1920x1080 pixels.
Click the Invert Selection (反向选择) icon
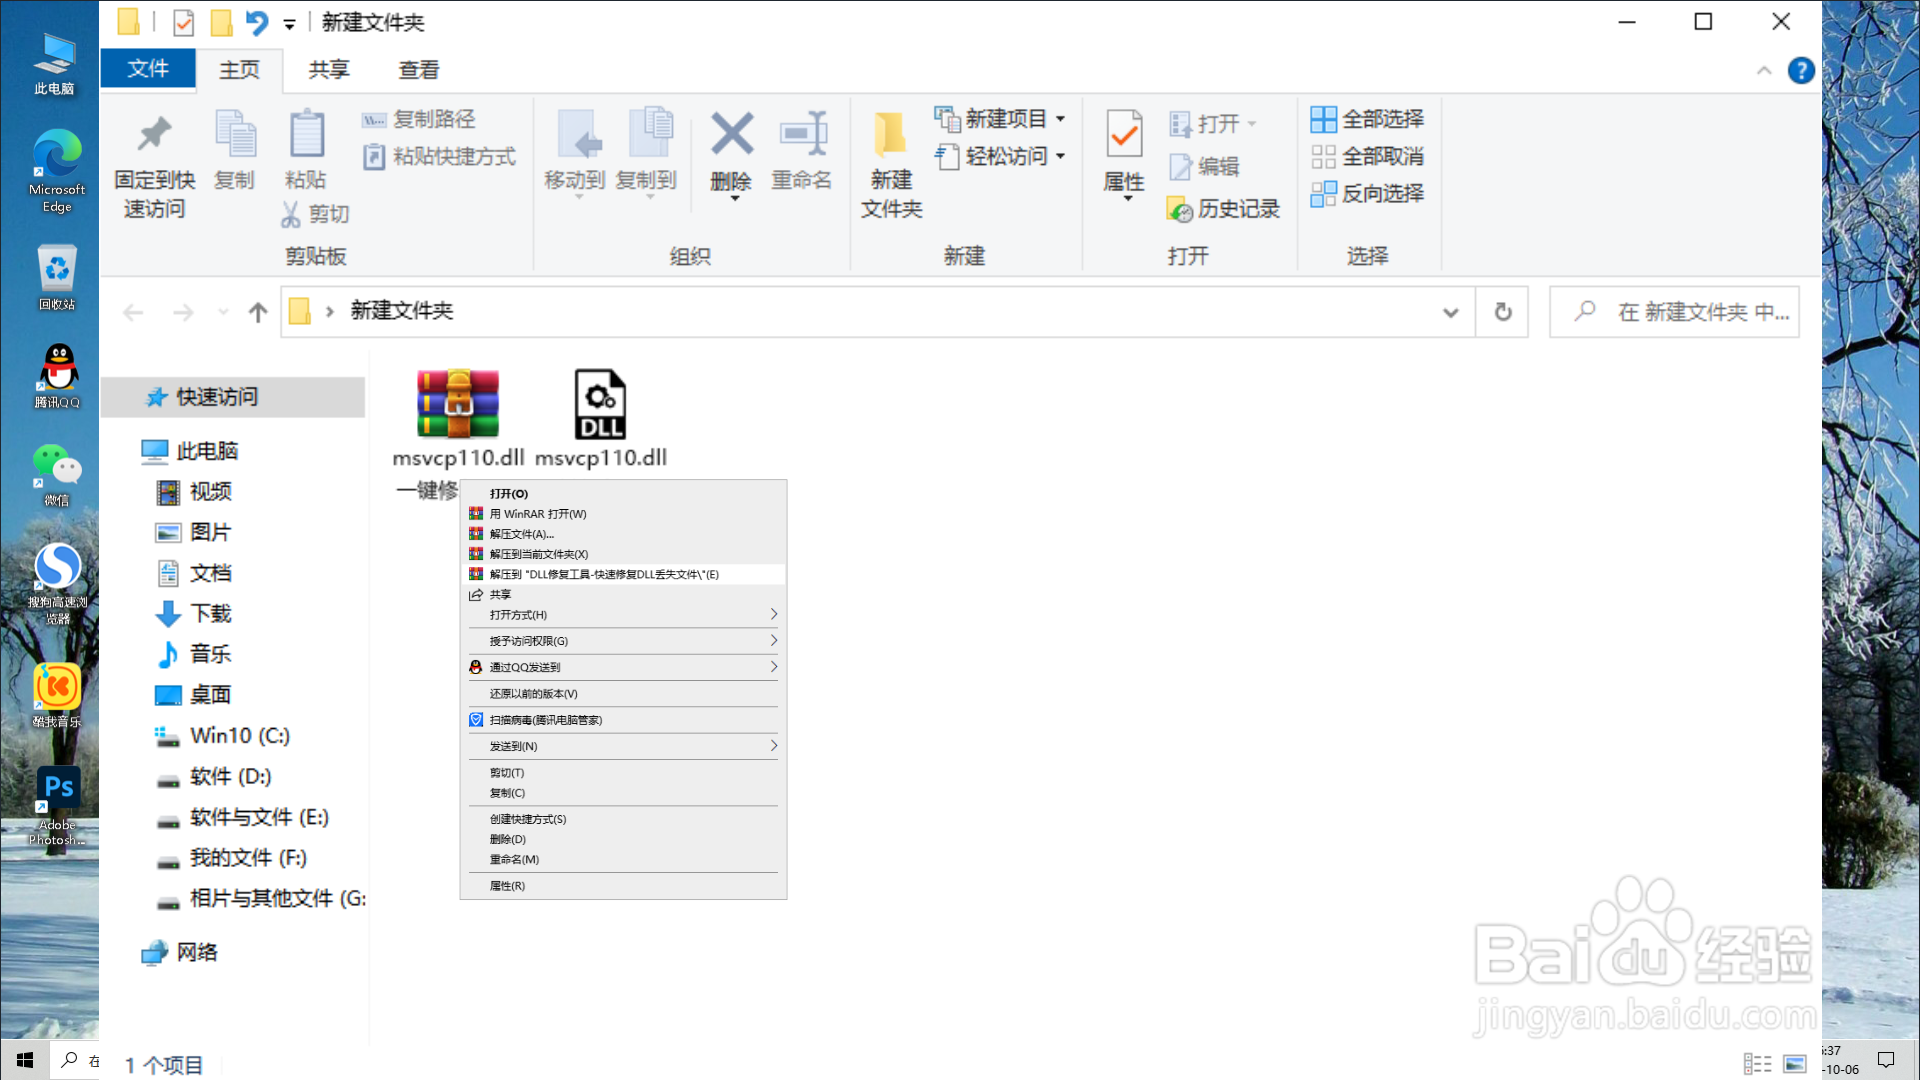coord(1323,194)
